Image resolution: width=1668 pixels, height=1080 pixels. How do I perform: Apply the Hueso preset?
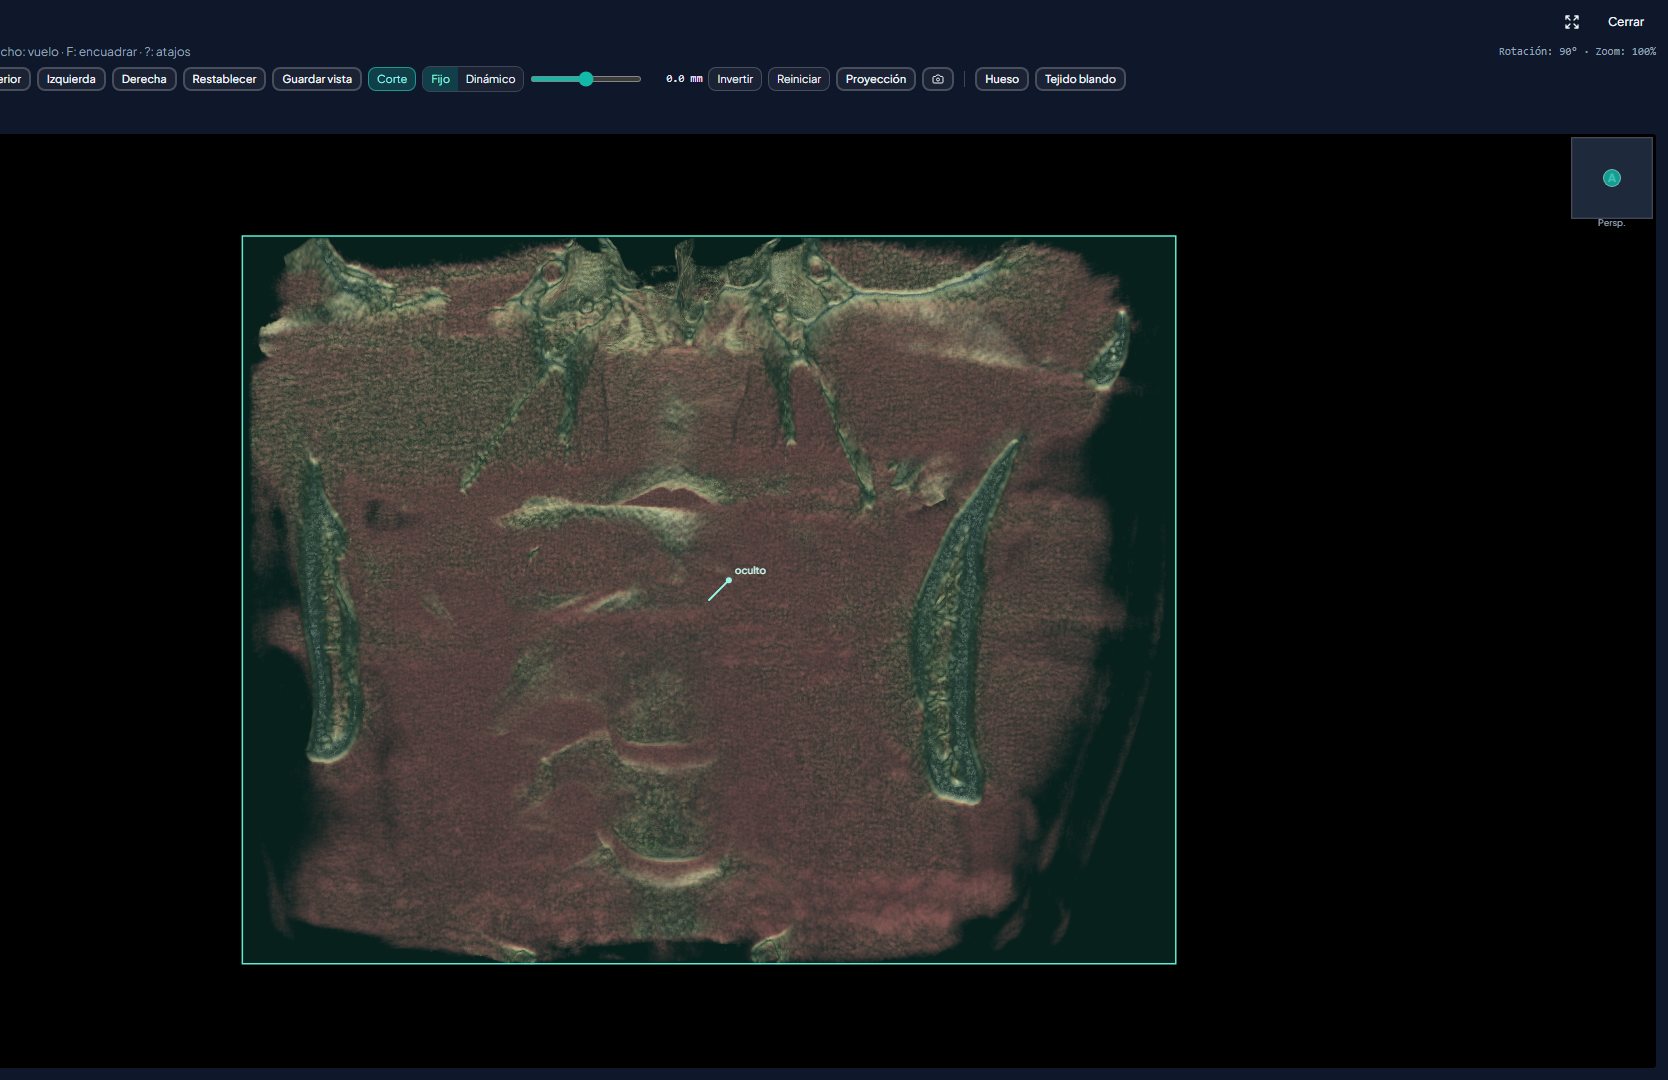click(1002, 79)
